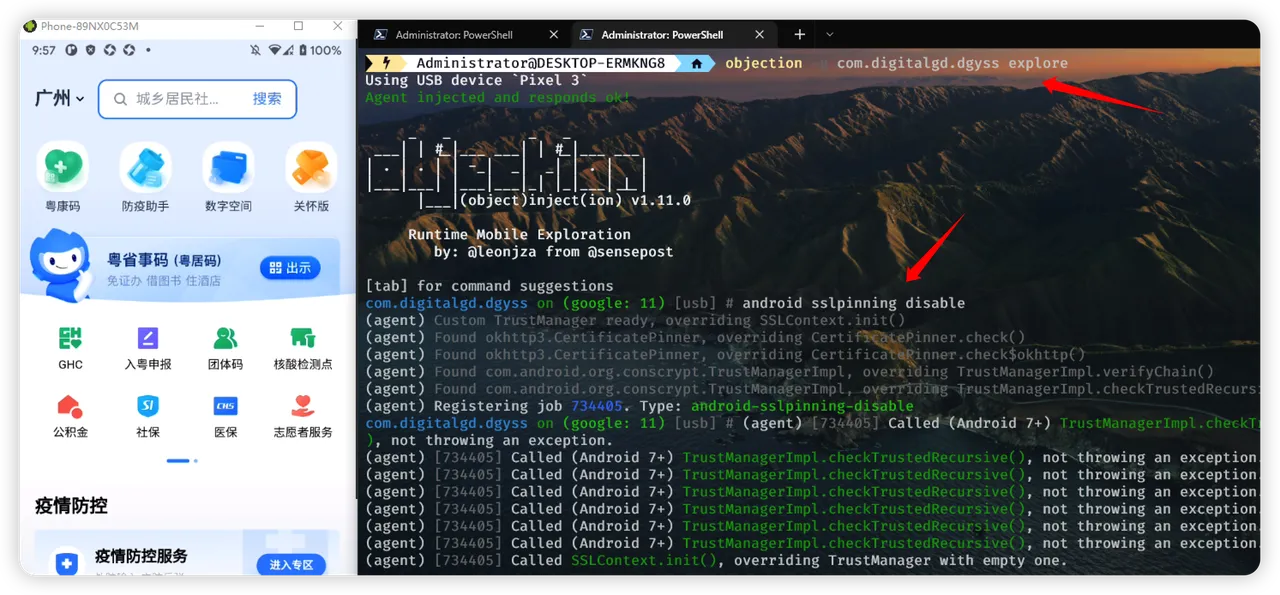Click the 疫情防控 section heading
Screen dimensions: 1280x595
click(71, 505)
